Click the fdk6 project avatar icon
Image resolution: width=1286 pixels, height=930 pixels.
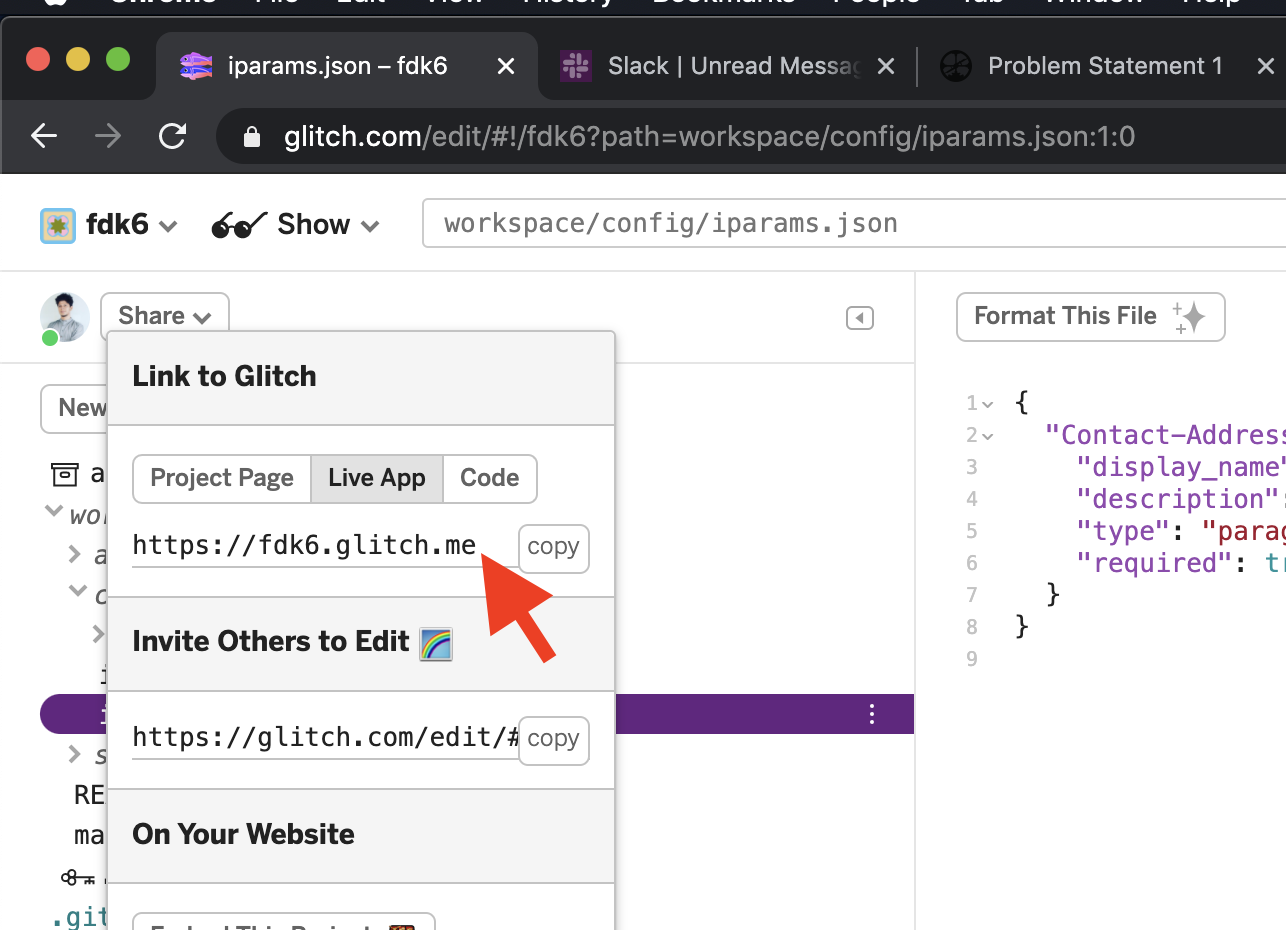[58, 225]
